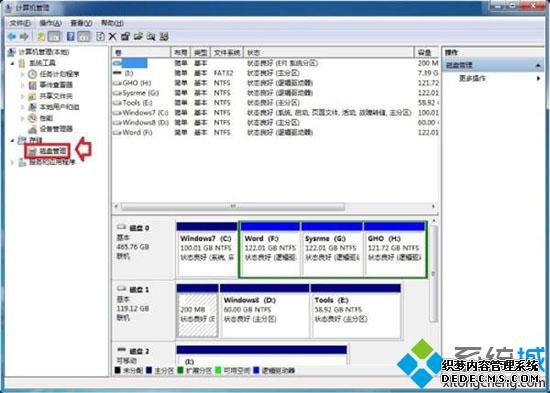Select 服务和应用程序 in the tree
Screen dimensions: 550x393
coord(52,162)
